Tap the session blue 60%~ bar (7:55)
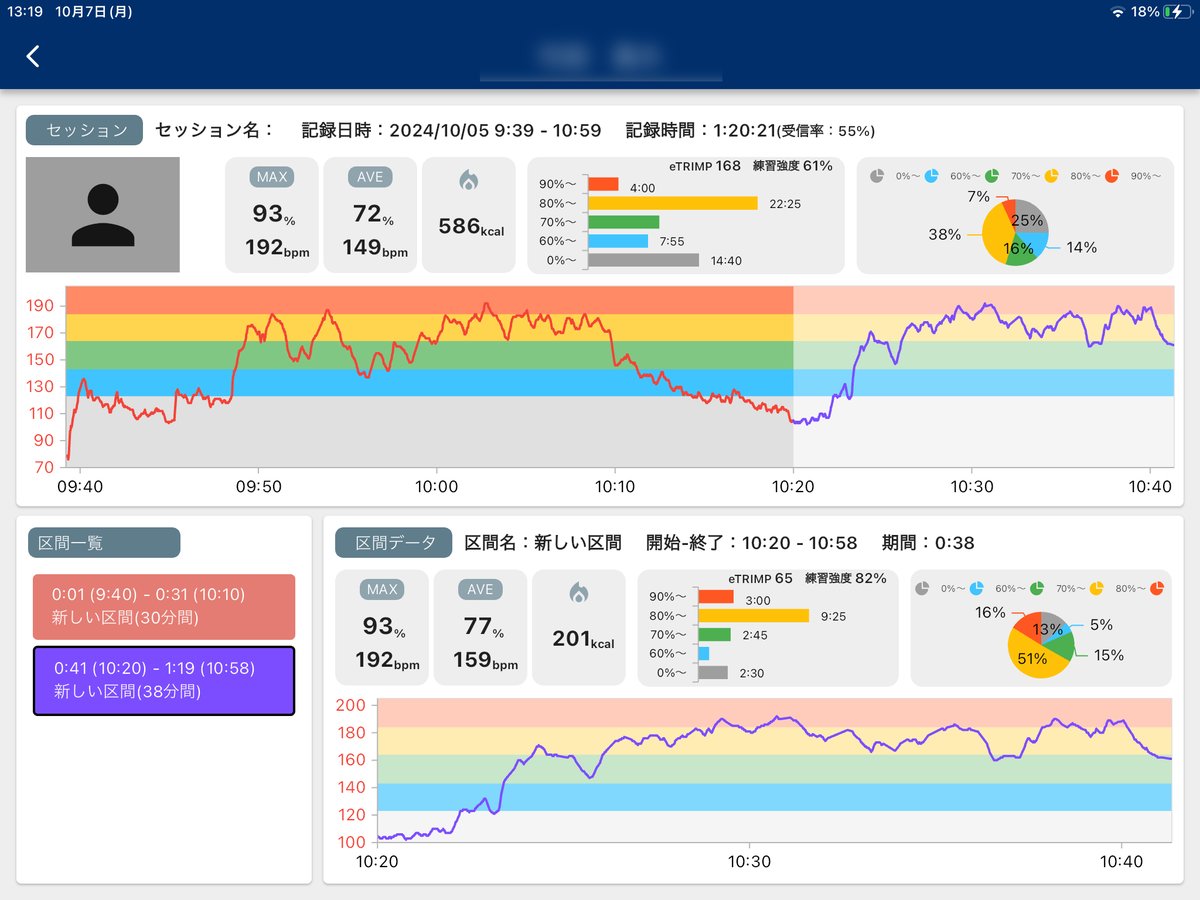Screen dimensions: 1200x900 (x=618, y=241)
